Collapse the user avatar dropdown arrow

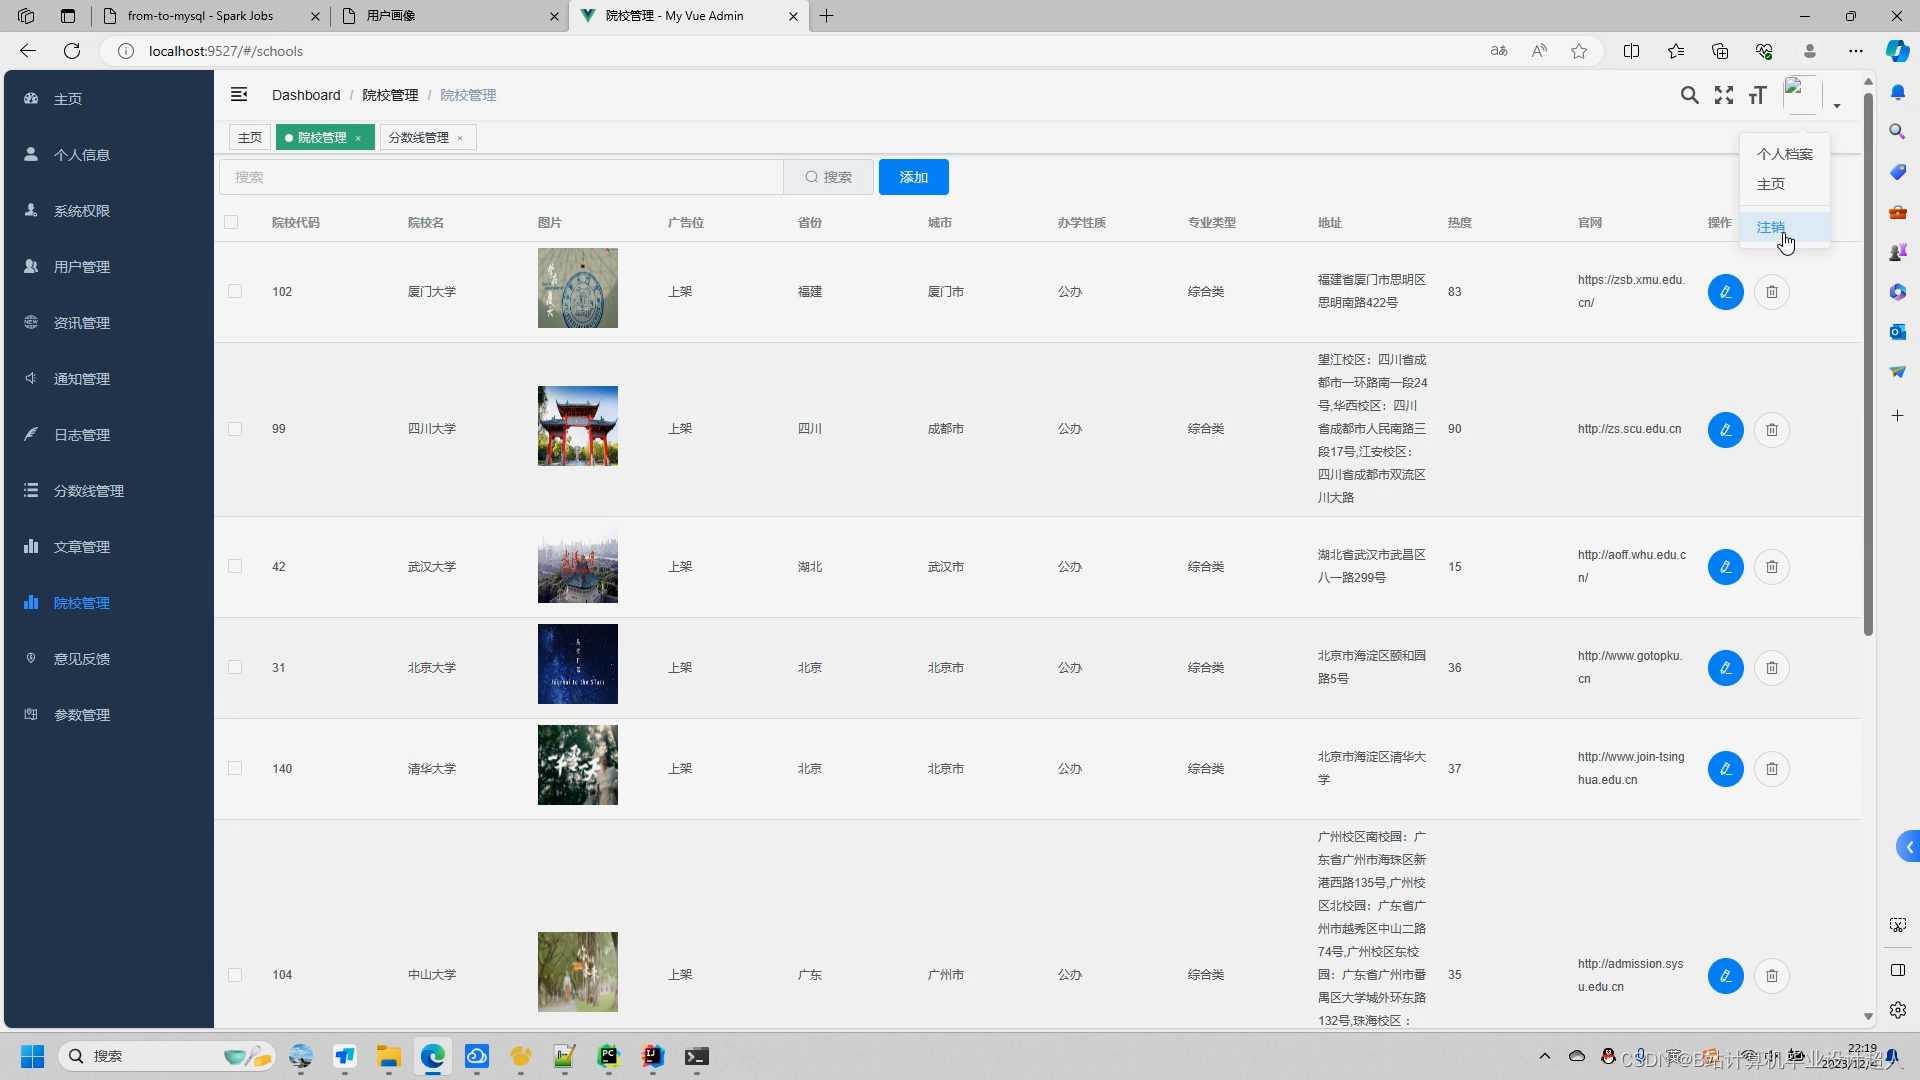pyautogui.click(x=1837, y=105)
